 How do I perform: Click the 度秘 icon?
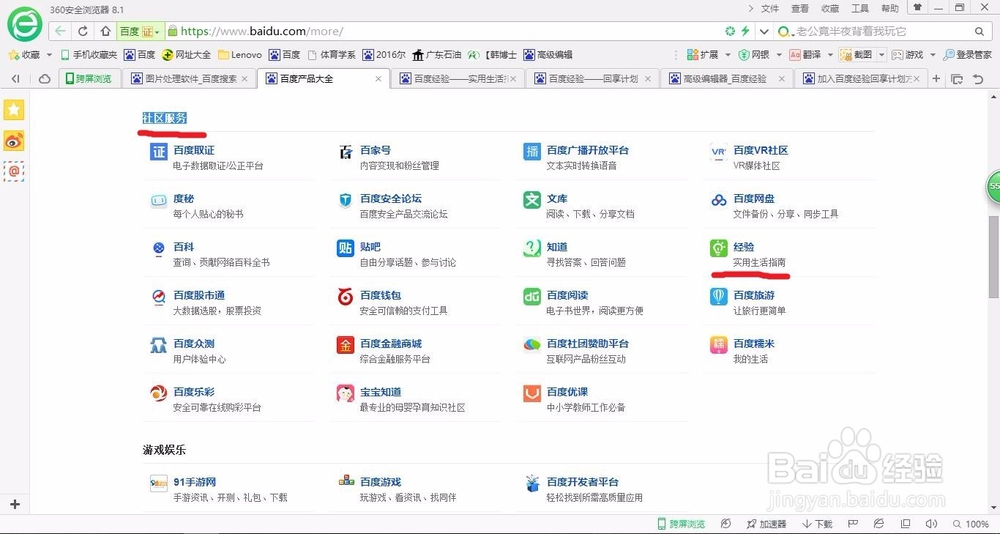158,200
